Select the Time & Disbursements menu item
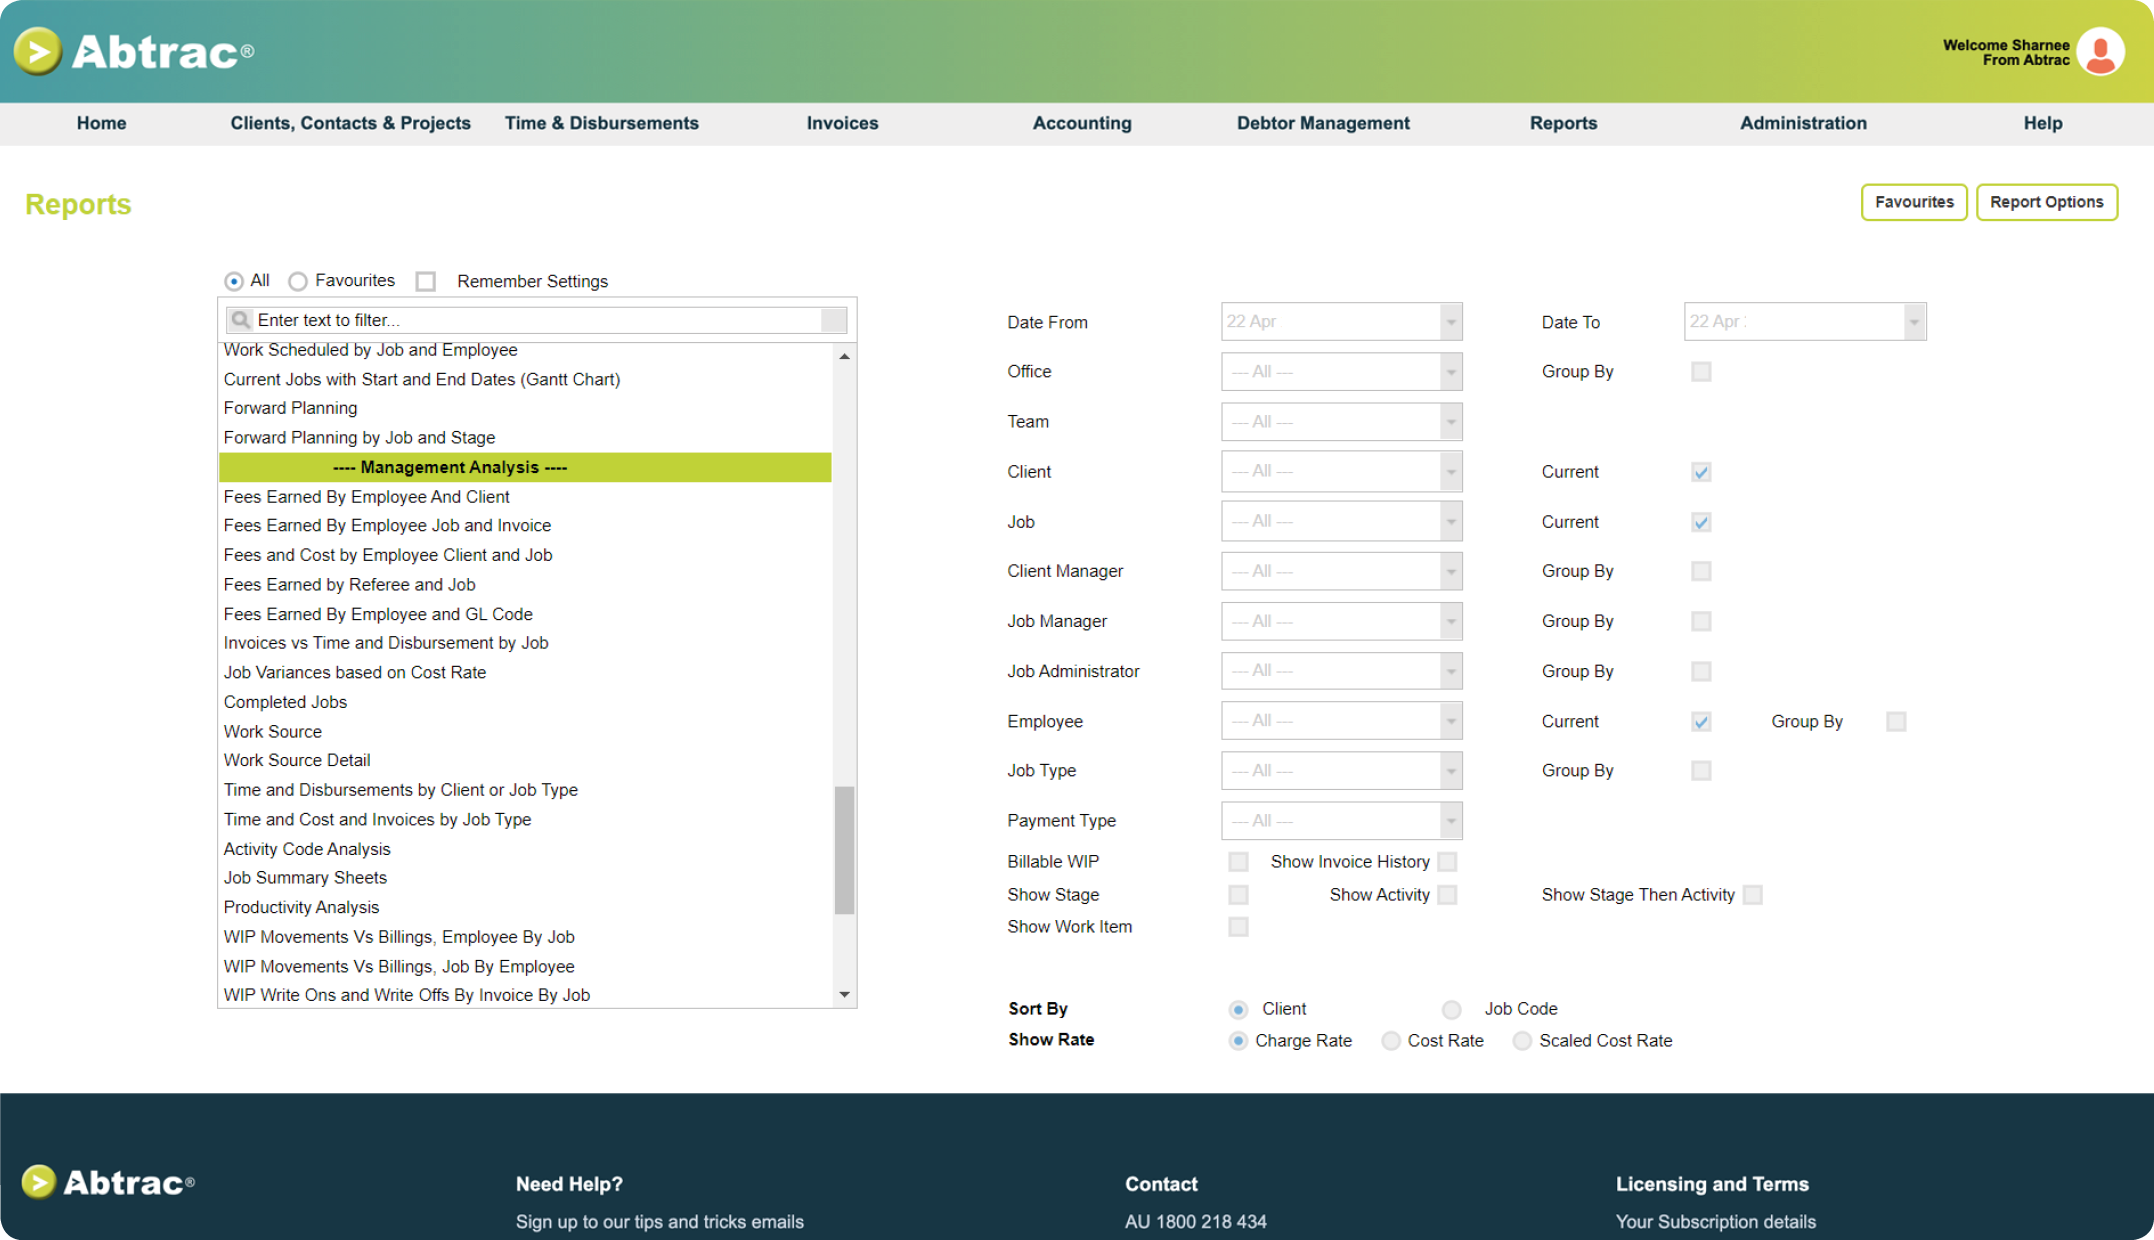This screenshot has height=1240, width=2154. click(x=601, y=123)
